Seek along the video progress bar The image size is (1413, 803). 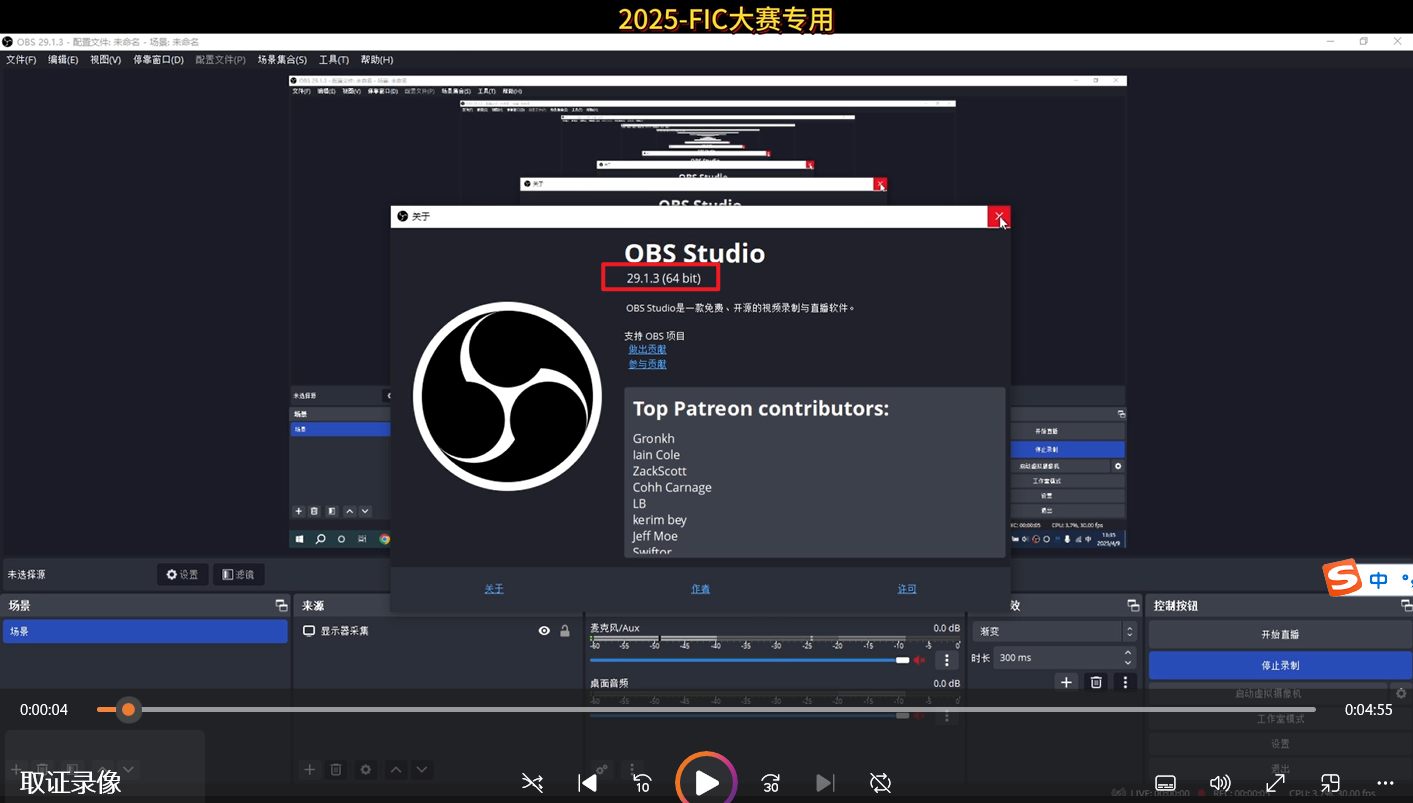click(x=706, y=709)
